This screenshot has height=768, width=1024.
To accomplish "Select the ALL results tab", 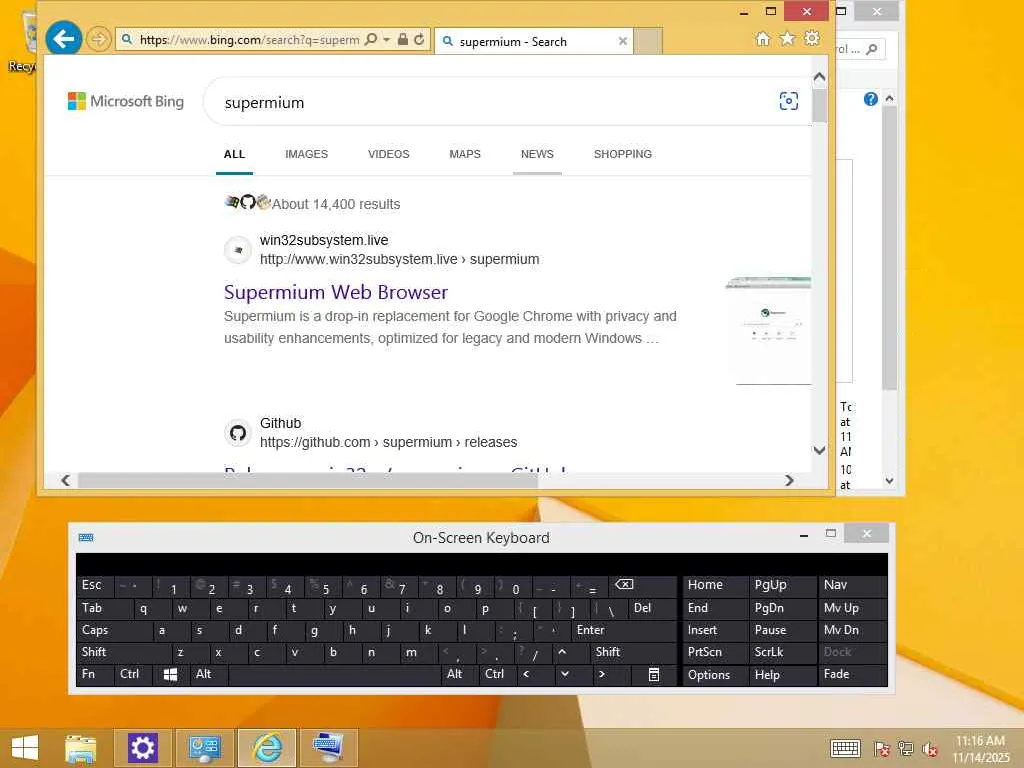I will 234,154.
